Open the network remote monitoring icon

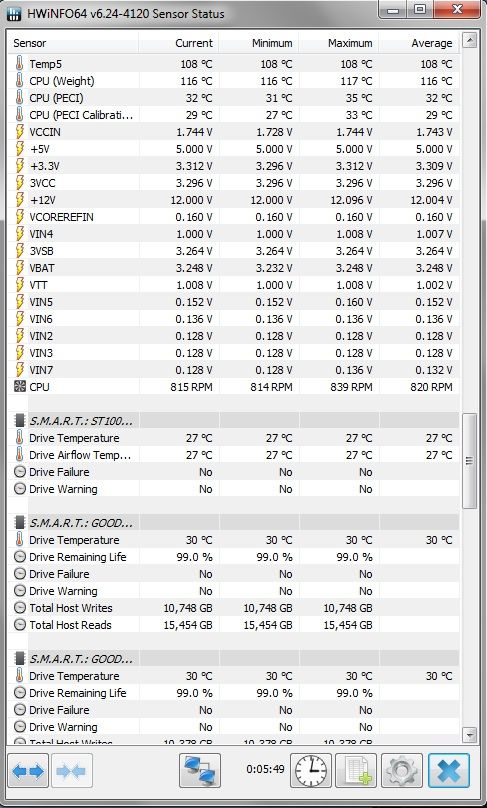pos(200,770)
